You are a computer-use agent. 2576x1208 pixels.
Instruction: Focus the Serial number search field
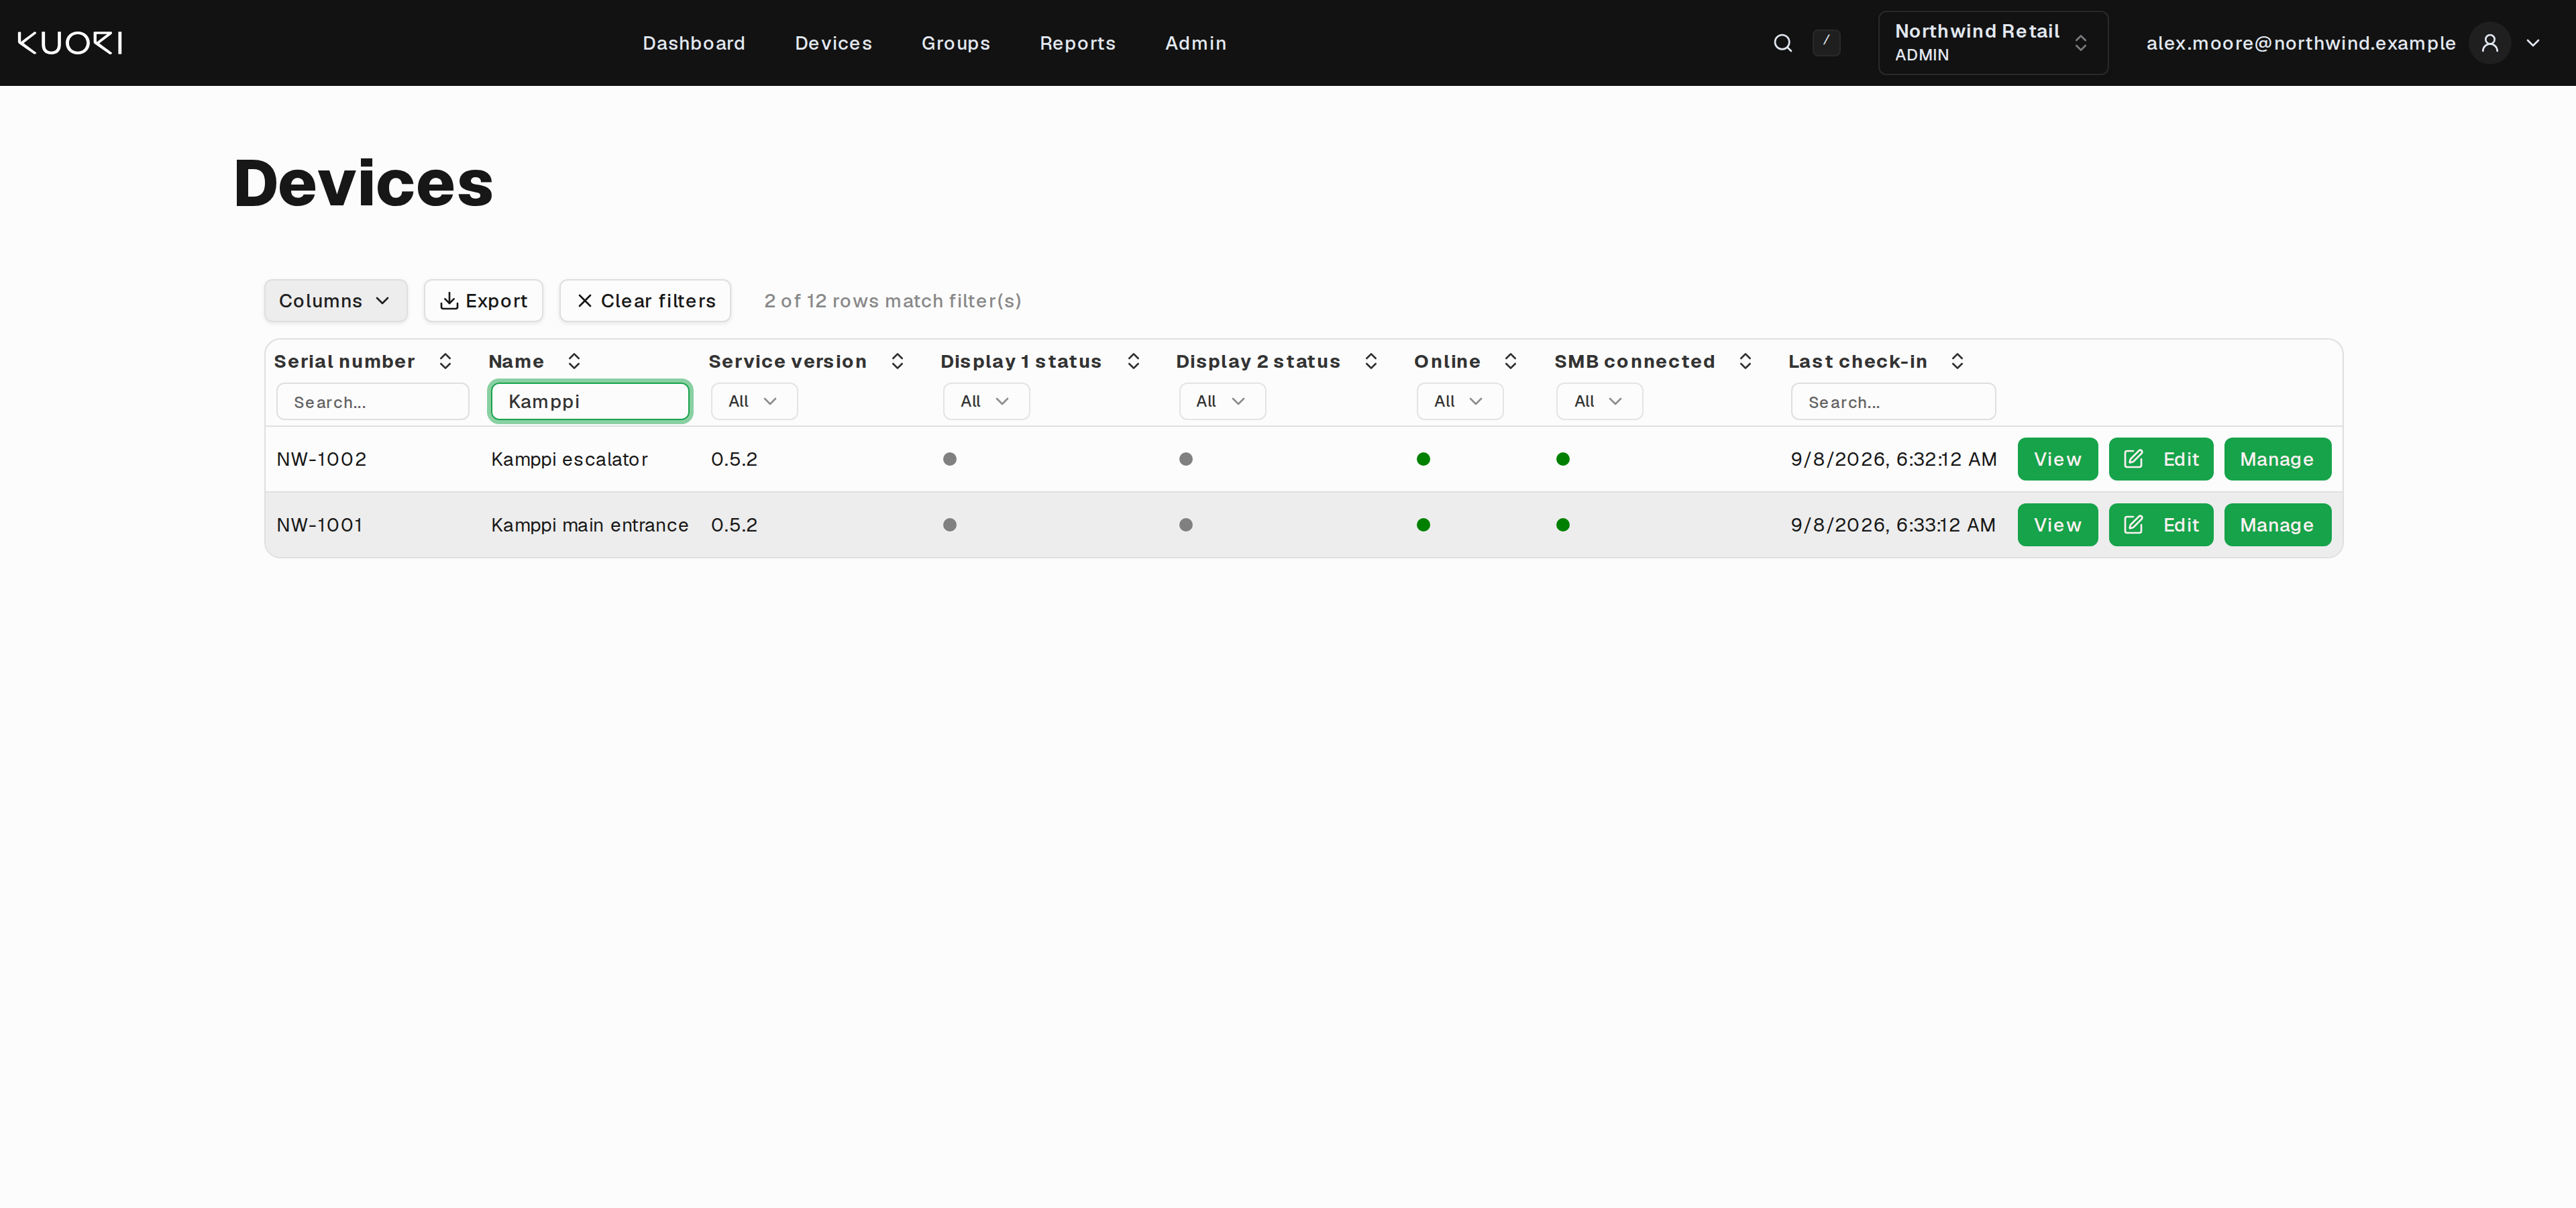[372, 401]
